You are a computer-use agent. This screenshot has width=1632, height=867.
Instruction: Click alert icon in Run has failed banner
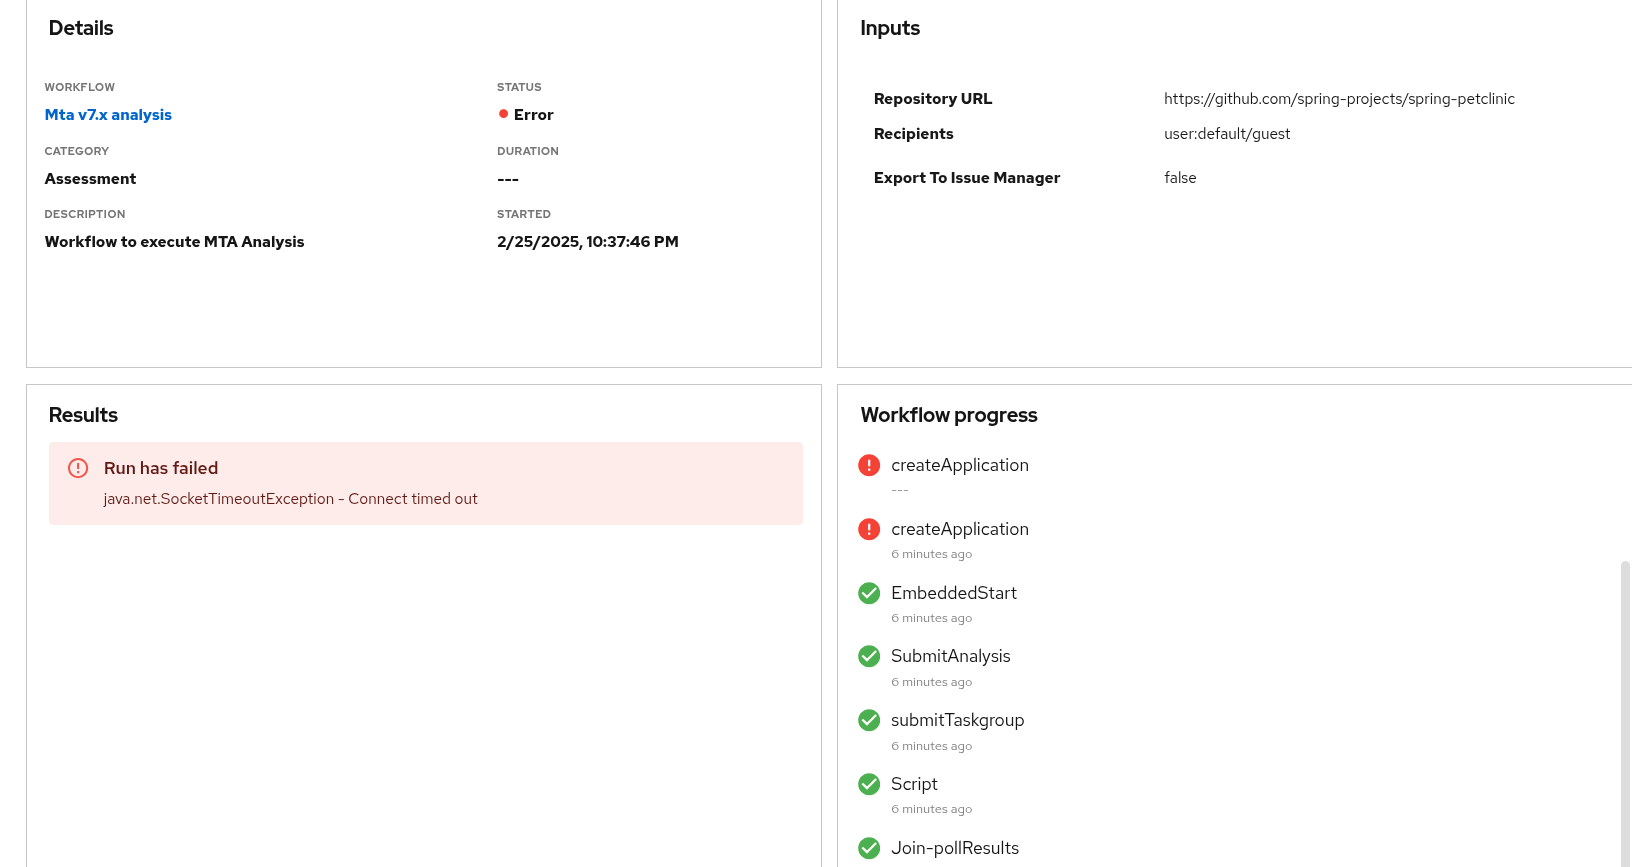tap(78, 468)
